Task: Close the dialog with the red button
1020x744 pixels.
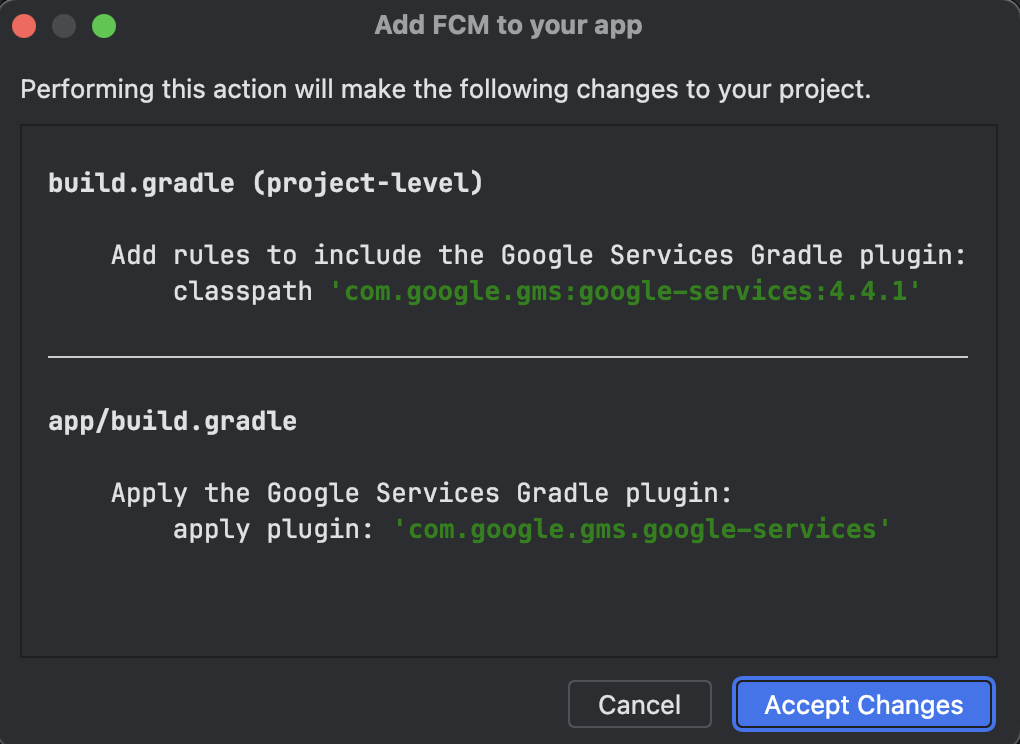Action: click(x=24, y=26)
